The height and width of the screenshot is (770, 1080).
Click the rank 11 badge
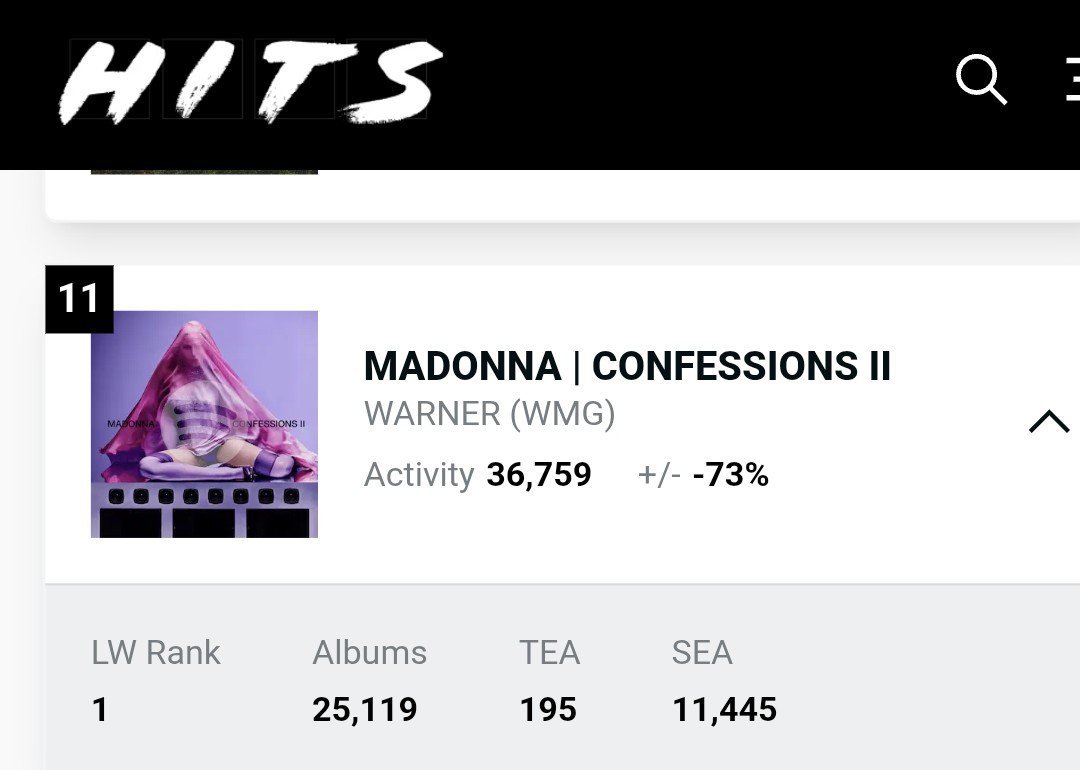pyautogui.click(x=79, y=299)
